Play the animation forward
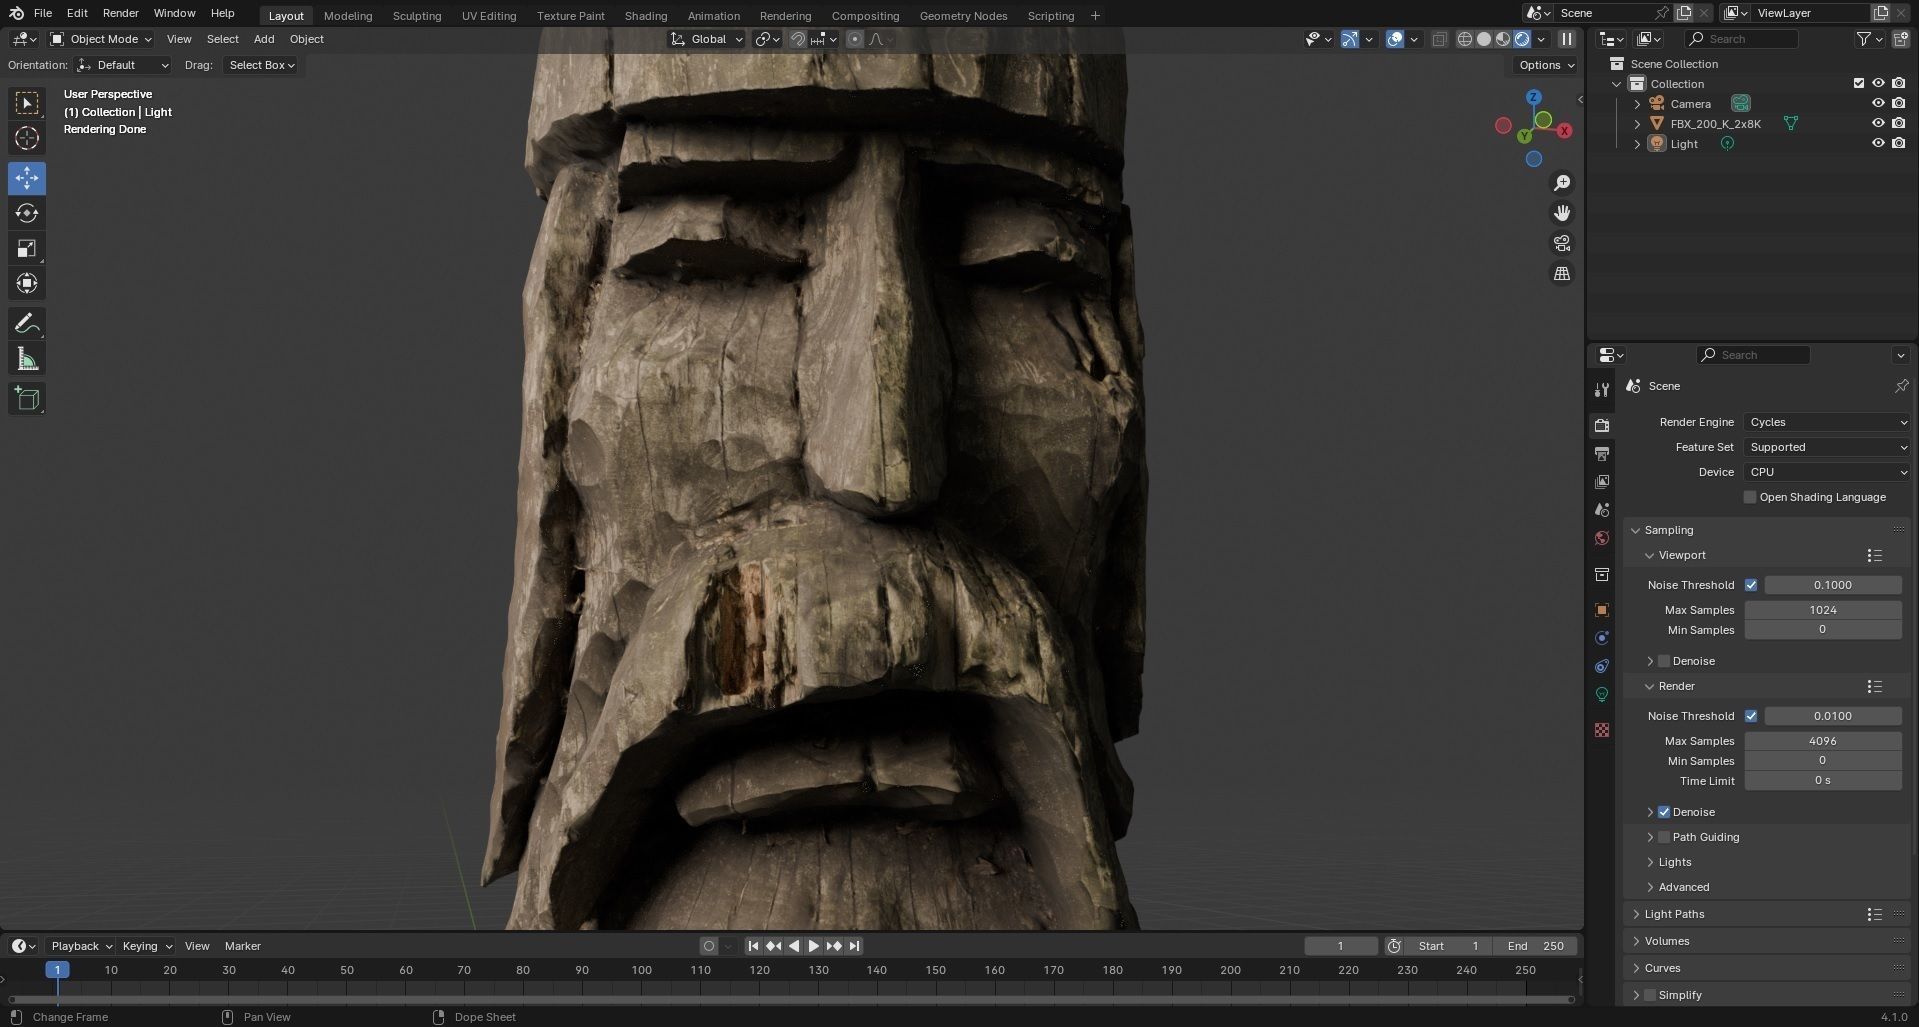Image resolution: width=1919 pixels, height=1027 pixels. 814,946
